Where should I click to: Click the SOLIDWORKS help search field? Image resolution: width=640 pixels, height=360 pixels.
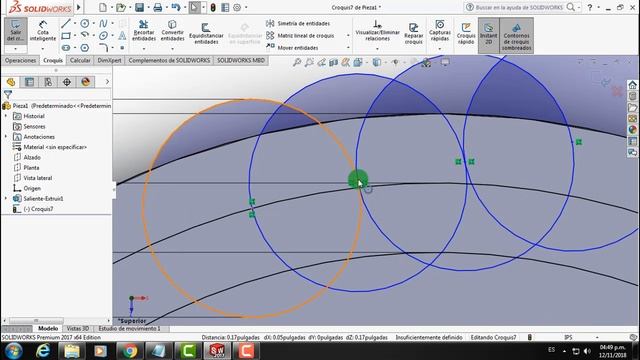[521, 7]
